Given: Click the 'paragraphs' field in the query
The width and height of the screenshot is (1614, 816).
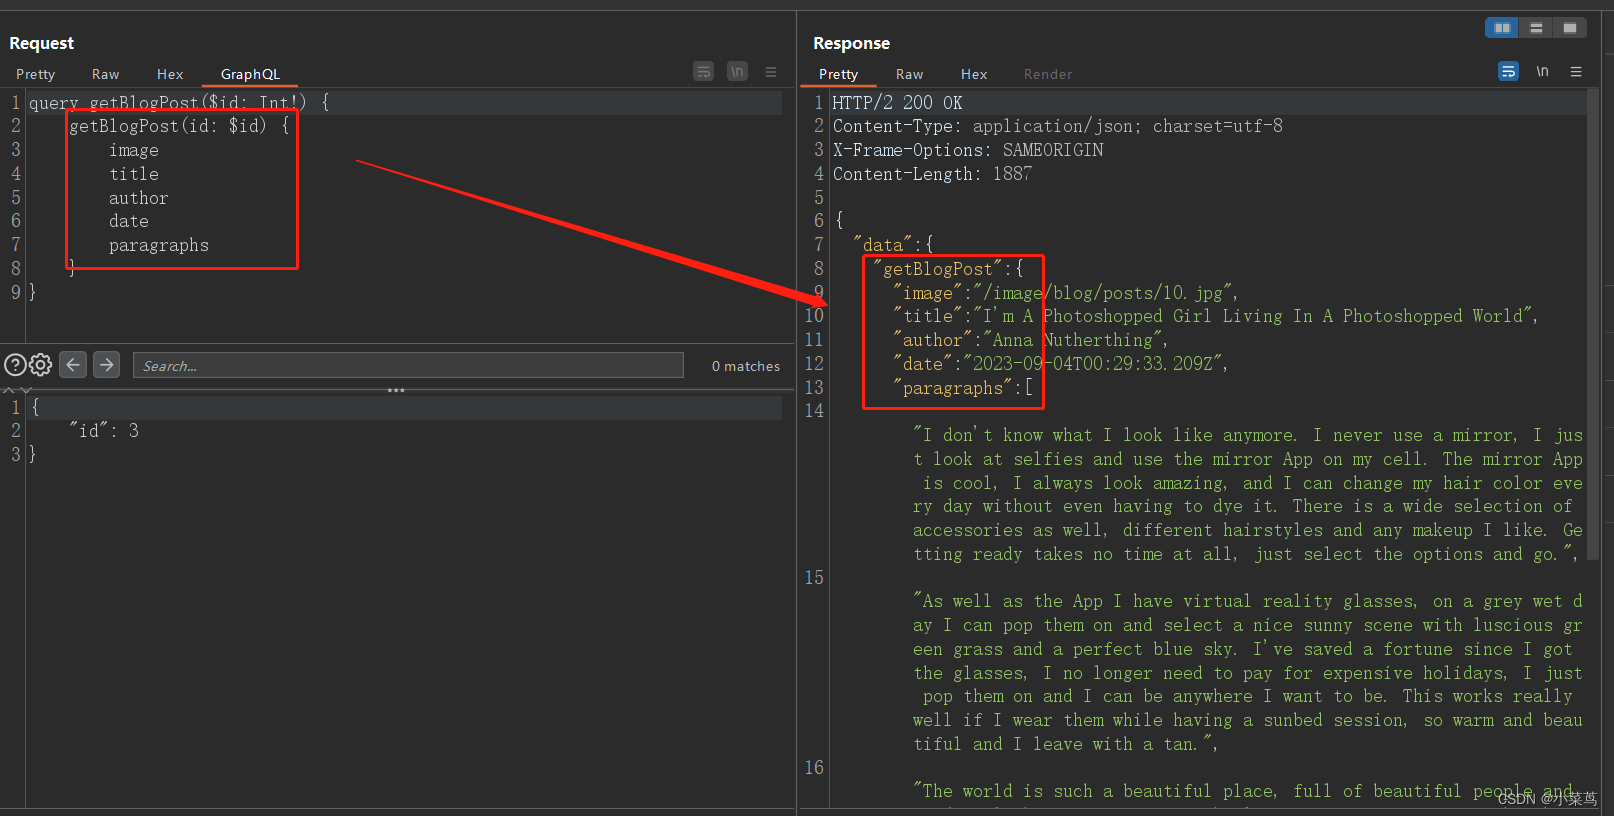Looking at the screenshot, I should (x=159, y=245).
